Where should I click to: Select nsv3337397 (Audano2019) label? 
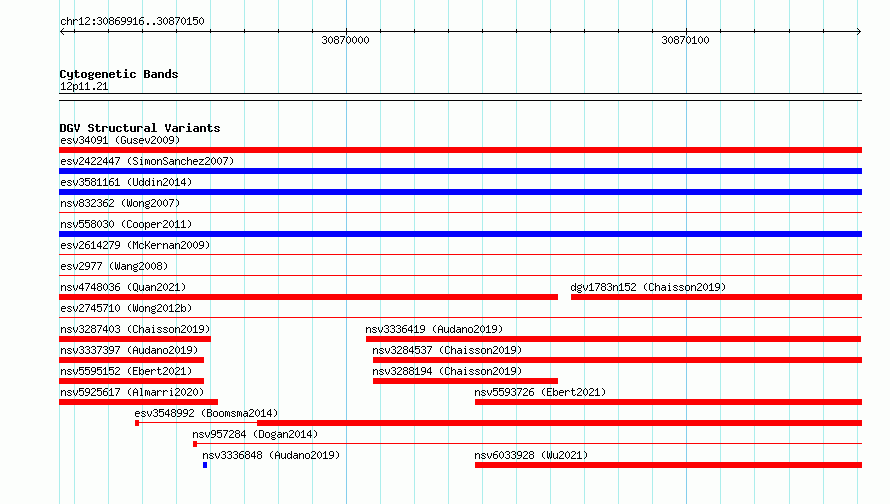(129, 350)
